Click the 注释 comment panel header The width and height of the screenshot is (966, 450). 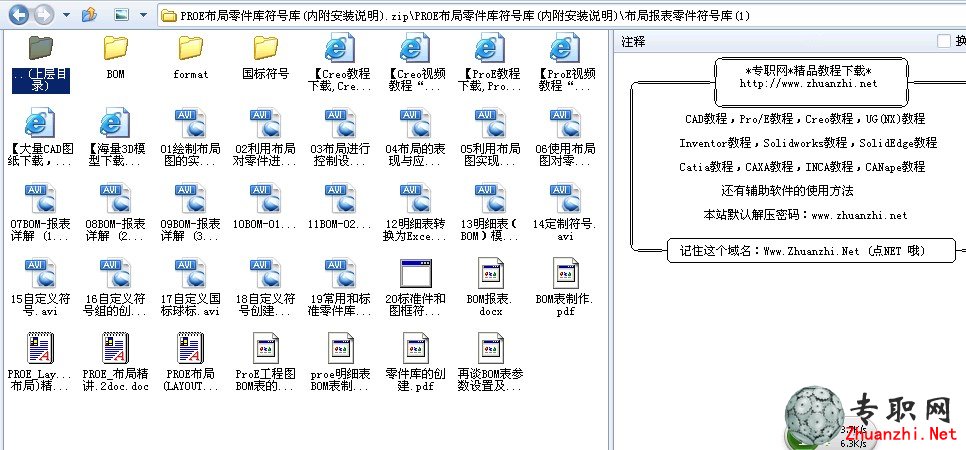point(789,41)
